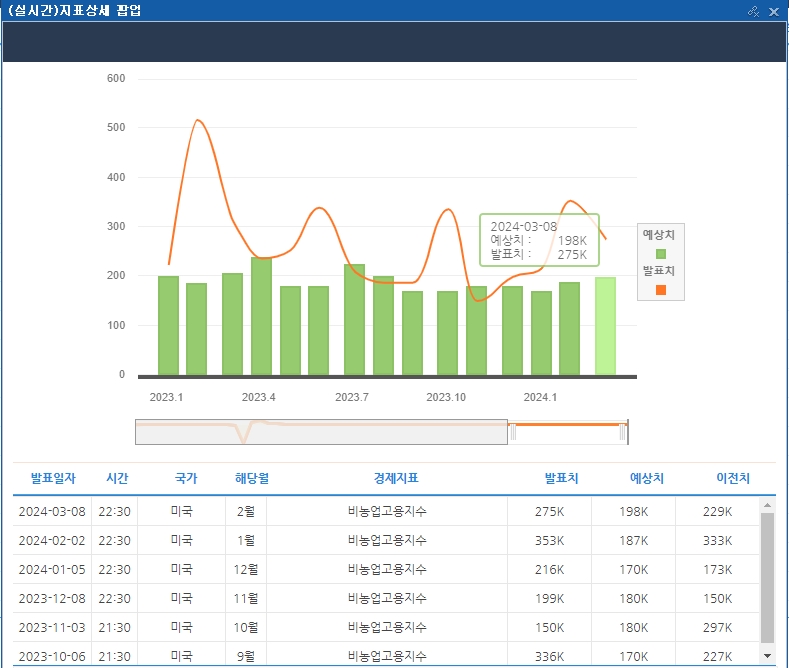789x668 pixels.
Task: Select the 2024-02-02 row date cell
Action: [53, 541]
